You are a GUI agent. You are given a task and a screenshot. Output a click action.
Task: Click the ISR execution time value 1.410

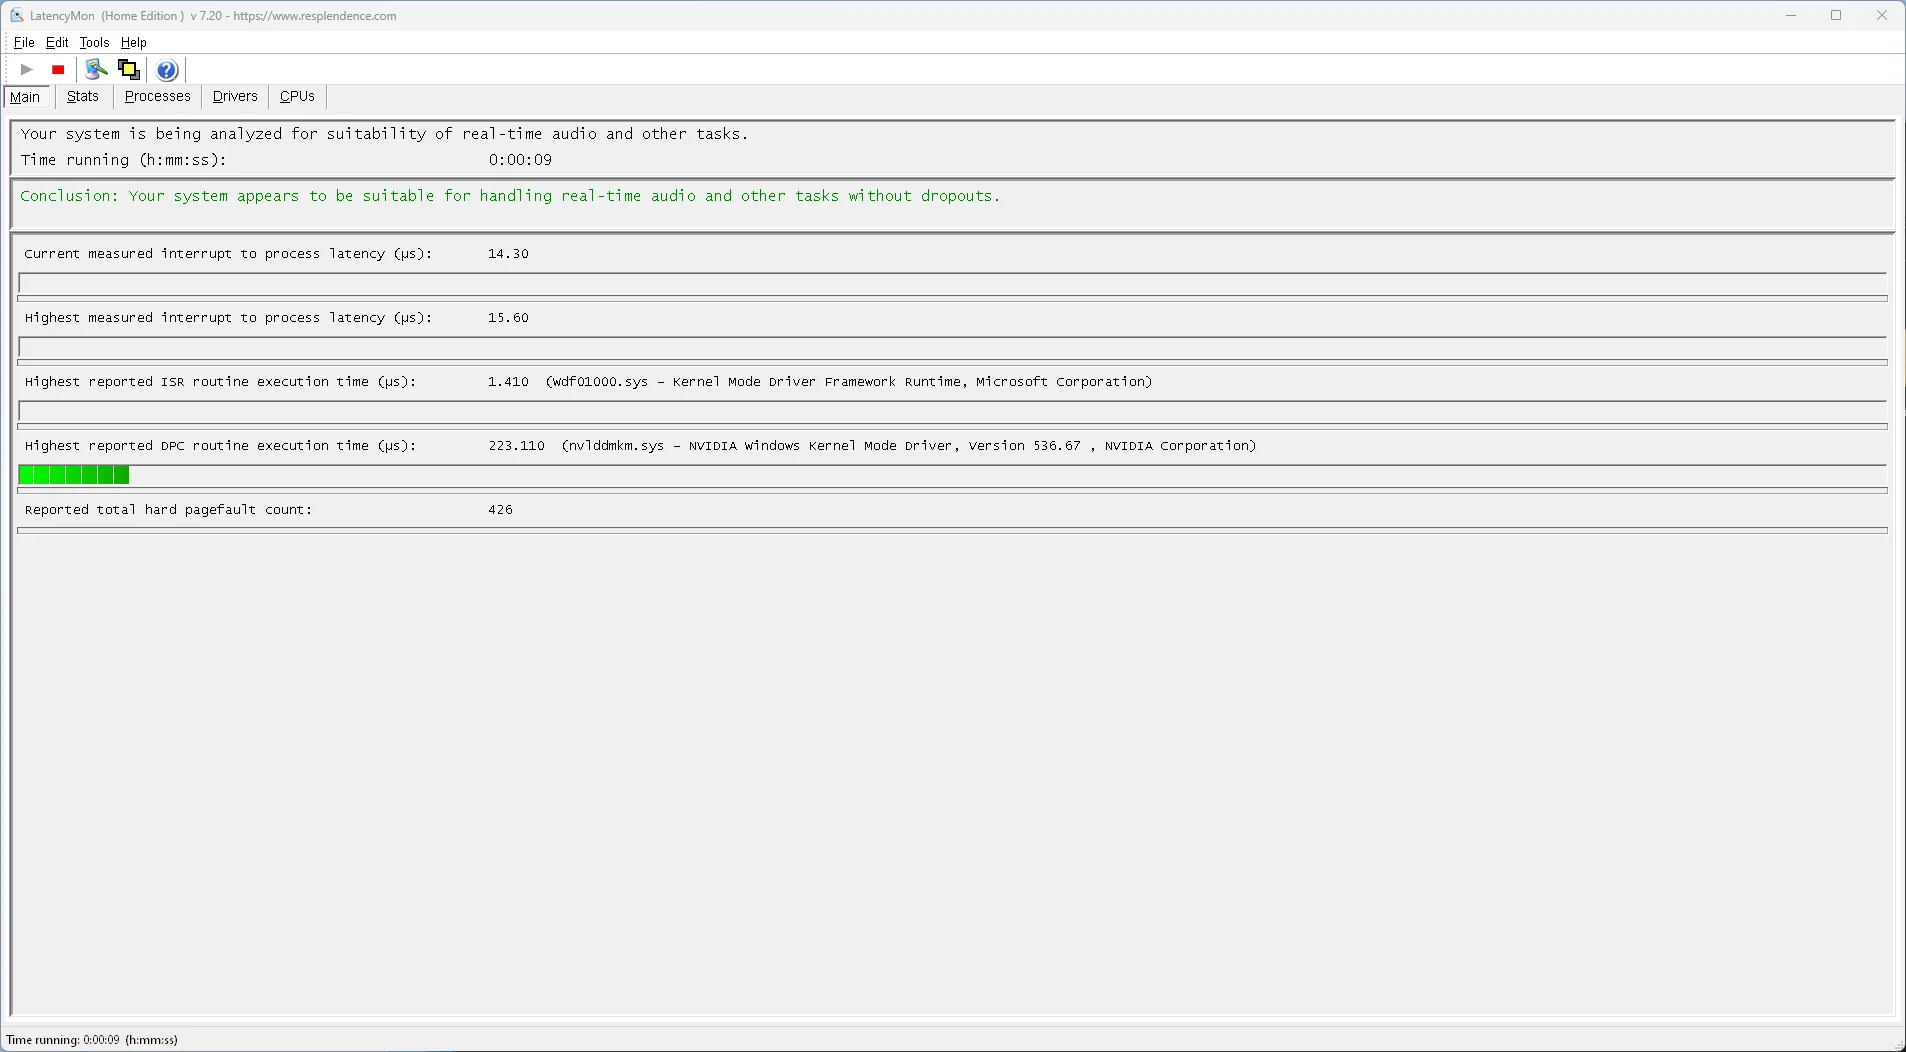pyautogui.click(x=508, y=382)
